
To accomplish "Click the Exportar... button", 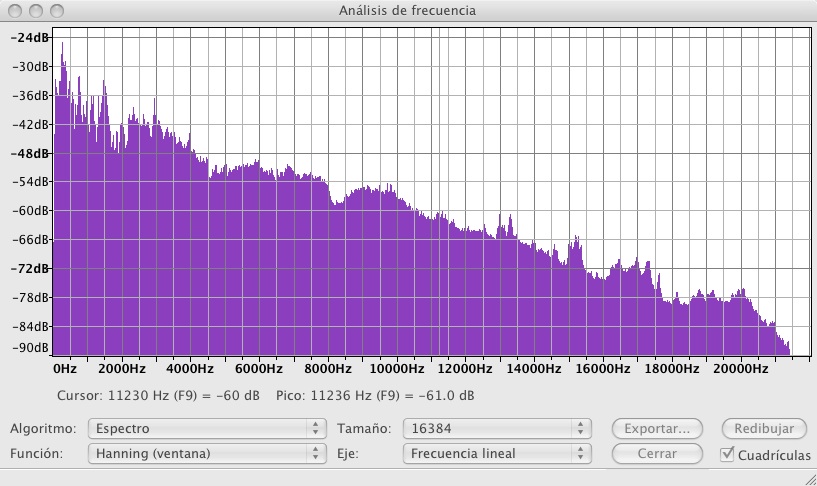I will pos(657,429).
